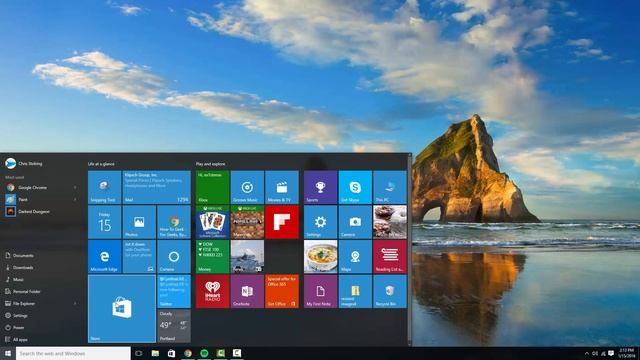Open the green Money tile
This screenshot has width=640, height=360.
[213, 257]
